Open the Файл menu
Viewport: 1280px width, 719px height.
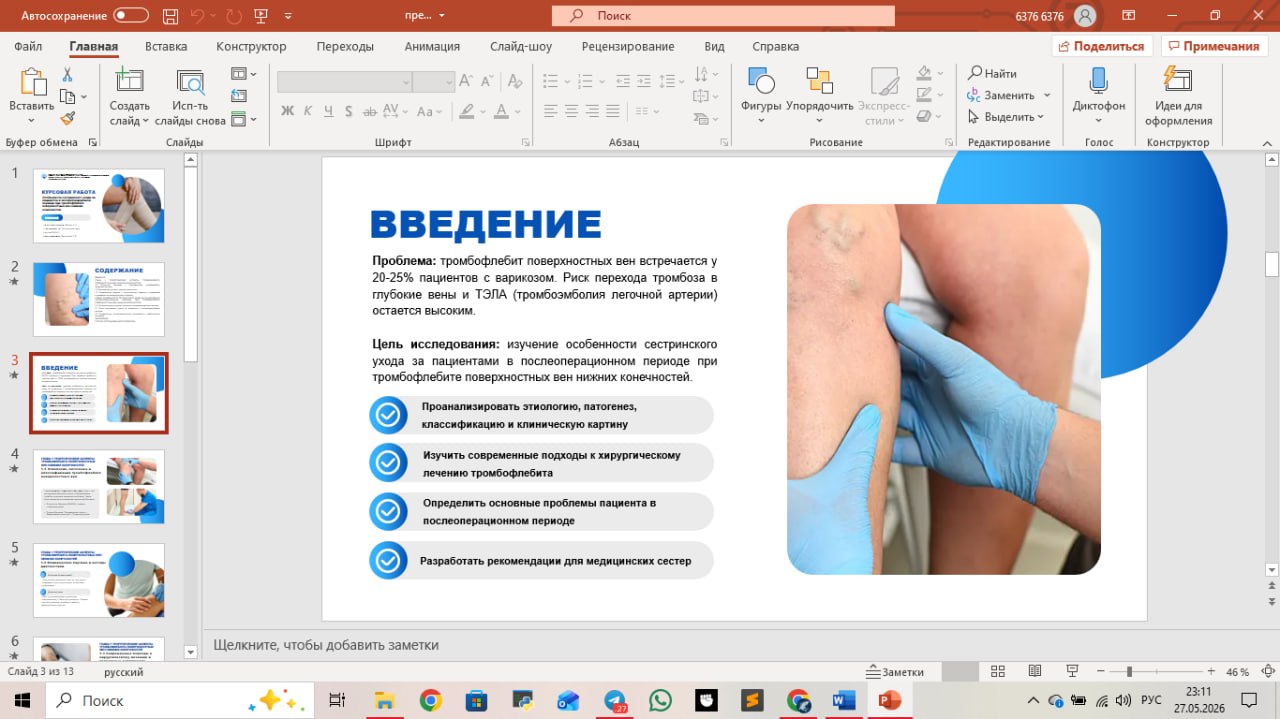tap(28, 46)
